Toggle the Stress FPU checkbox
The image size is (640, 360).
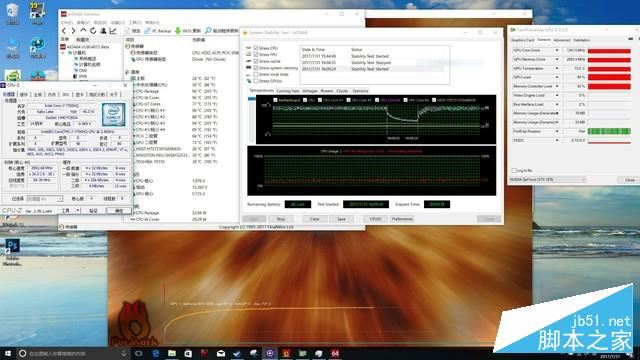click(x=256, y=55)
